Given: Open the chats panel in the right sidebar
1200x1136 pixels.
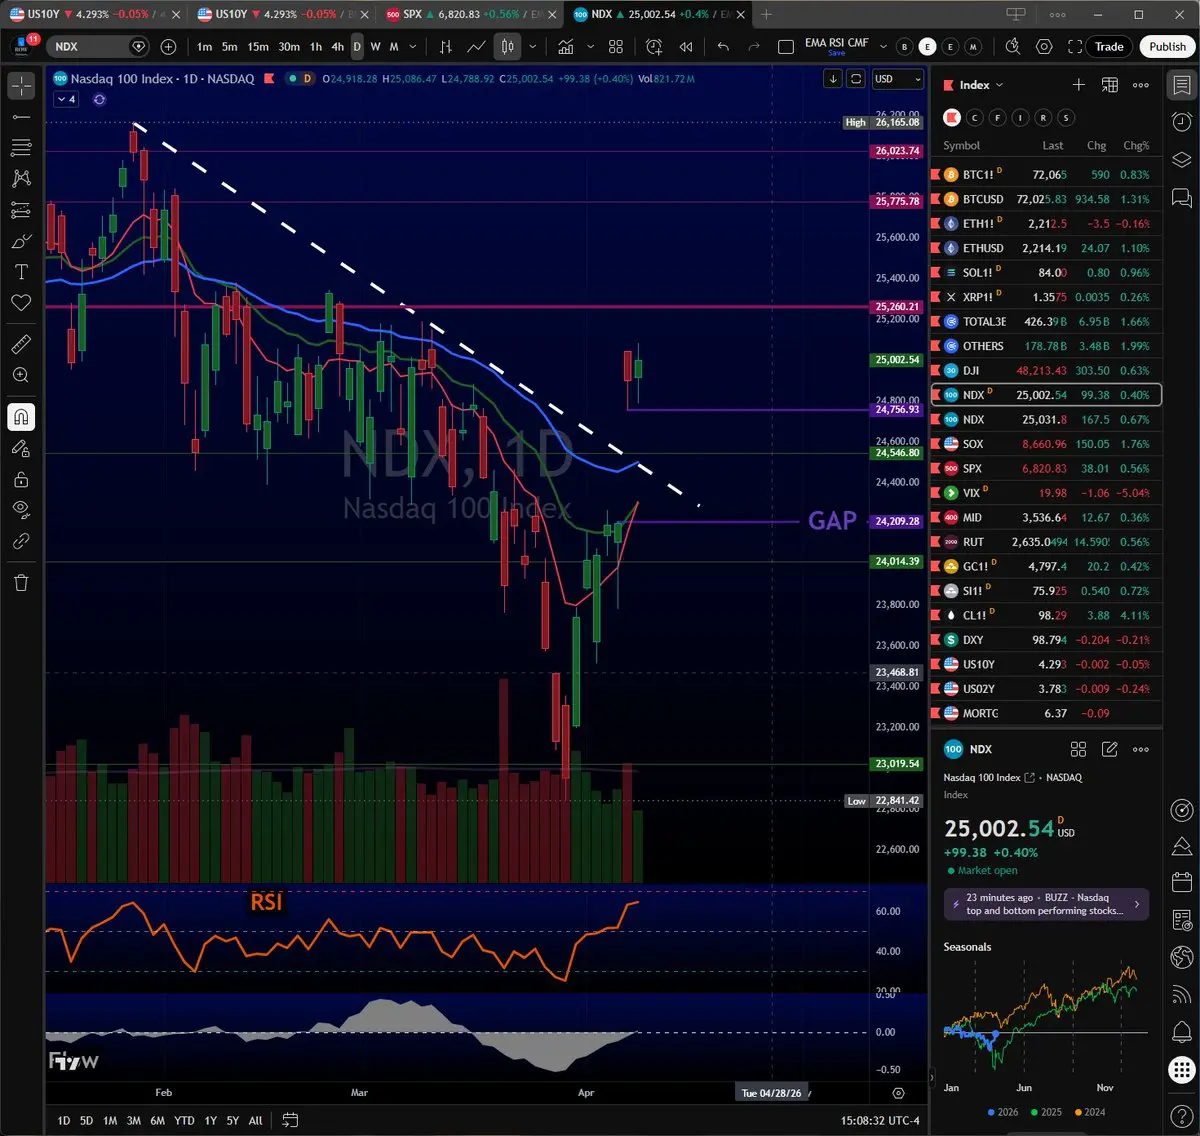Looking at the screenshot, I should pos(1181,197).
